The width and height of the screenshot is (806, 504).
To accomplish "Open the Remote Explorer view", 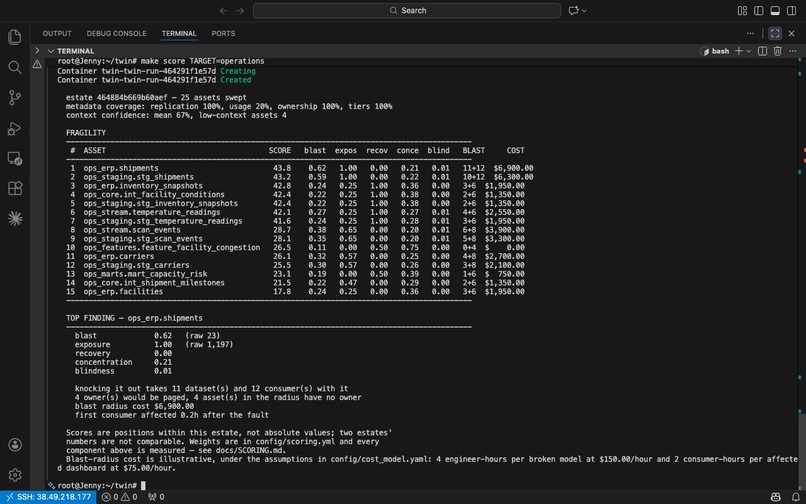I will click(15, 158).
